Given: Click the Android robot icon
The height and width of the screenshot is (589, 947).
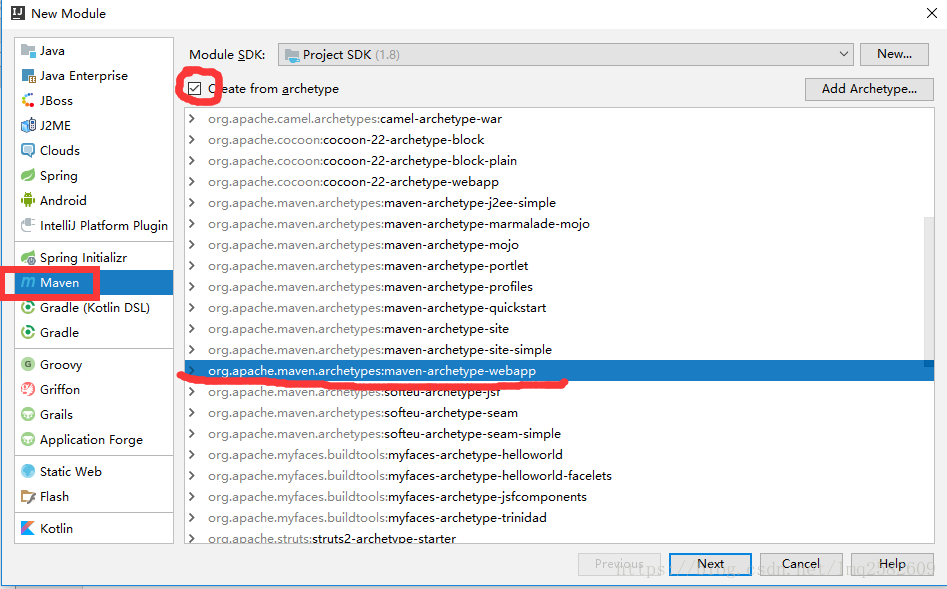Looking at the screenshot, I should (28, 200).
